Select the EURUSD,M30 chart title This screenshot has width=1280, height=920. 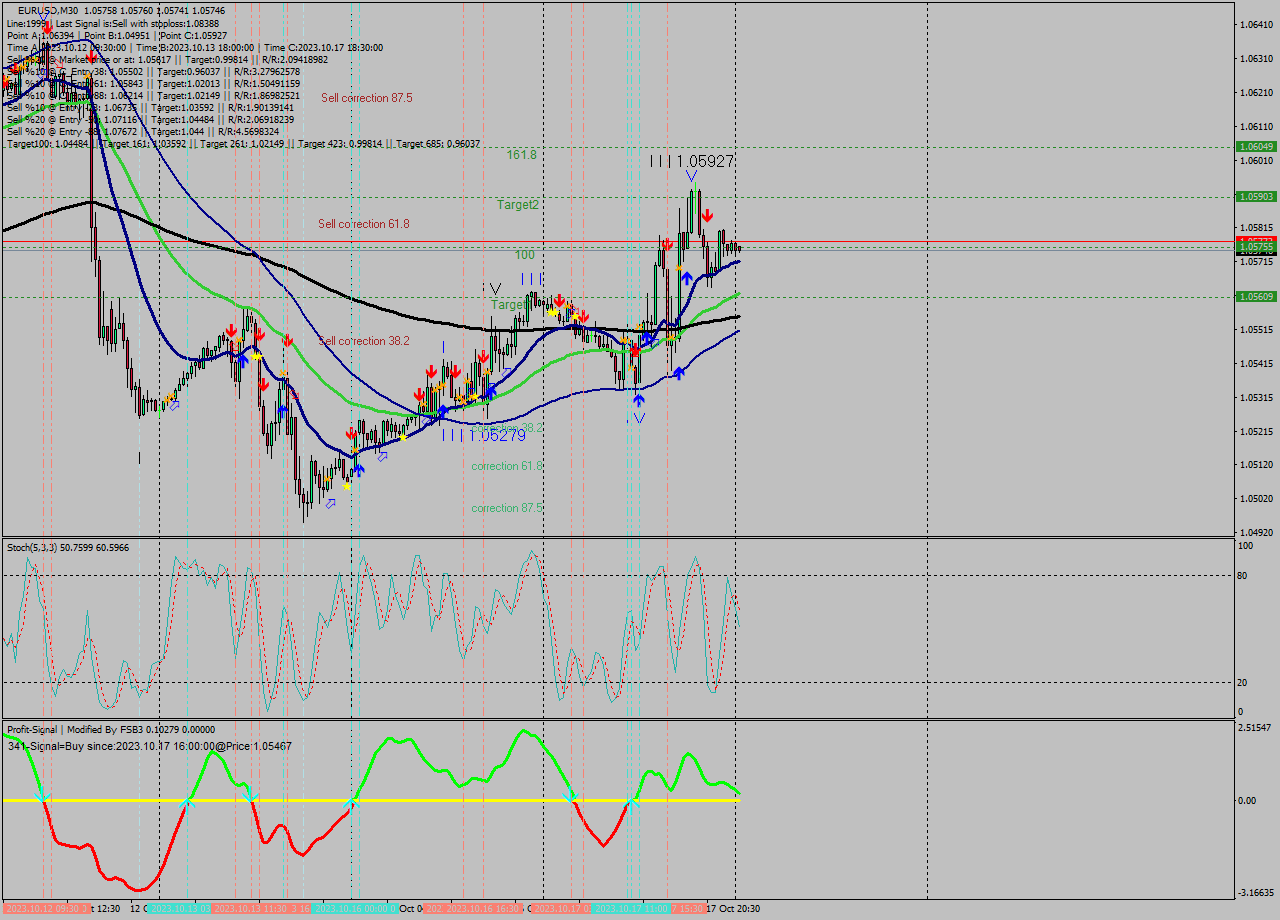pos(32,11)
